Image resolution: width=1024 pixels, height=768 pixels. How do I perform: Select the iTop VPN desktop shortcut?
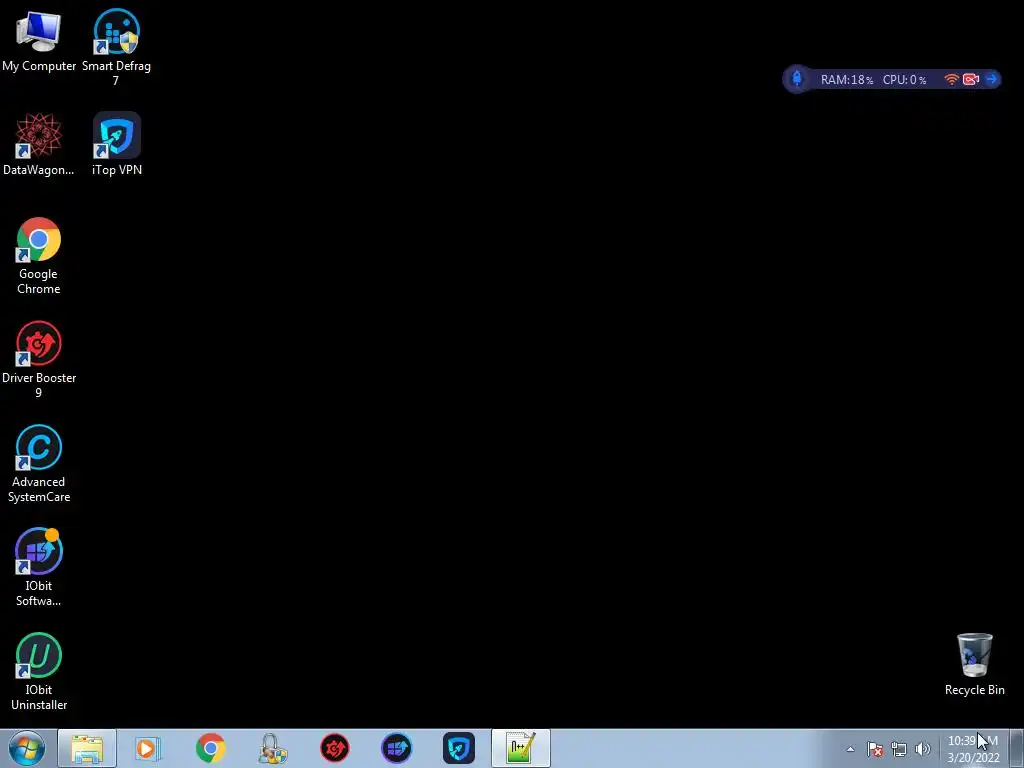click(117, 144)
